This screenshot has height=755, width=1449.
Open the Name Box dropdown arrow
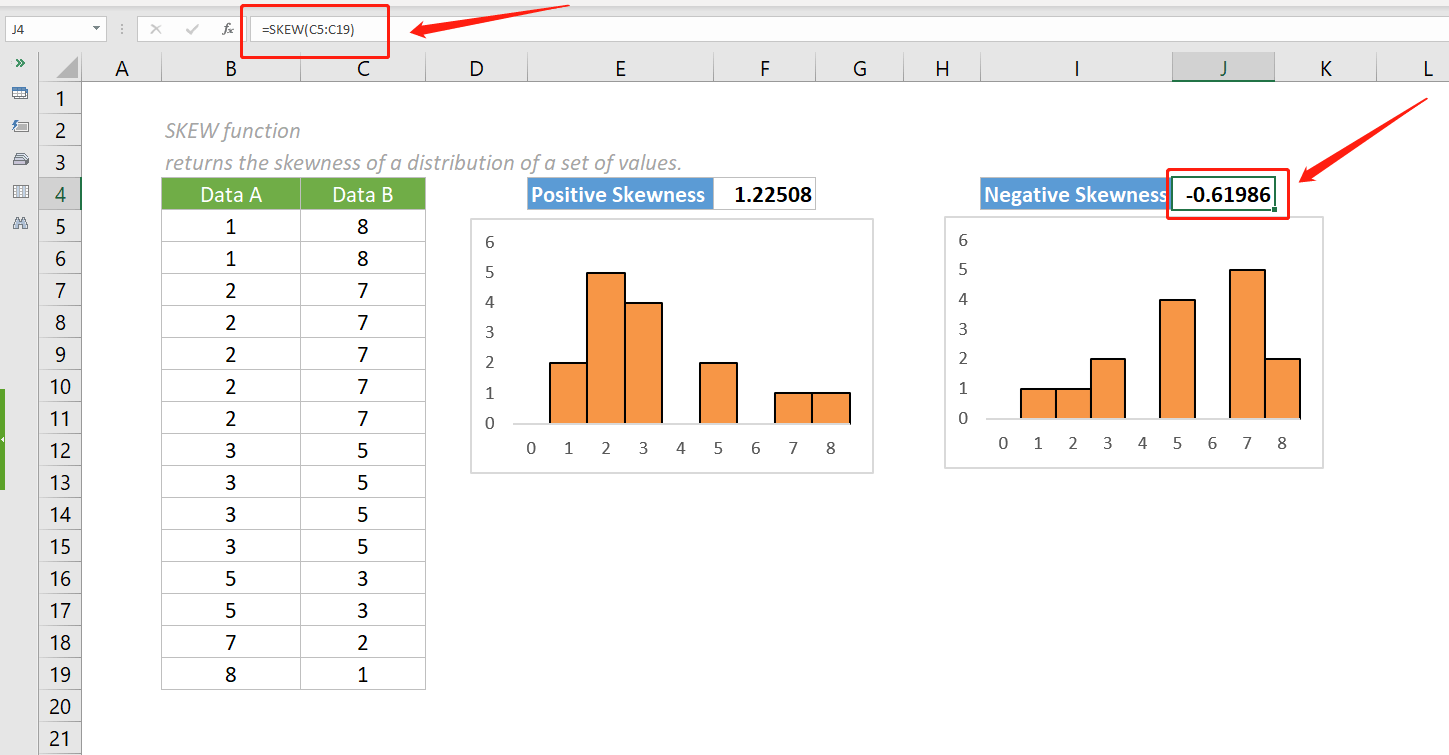[x=97, y=29]
